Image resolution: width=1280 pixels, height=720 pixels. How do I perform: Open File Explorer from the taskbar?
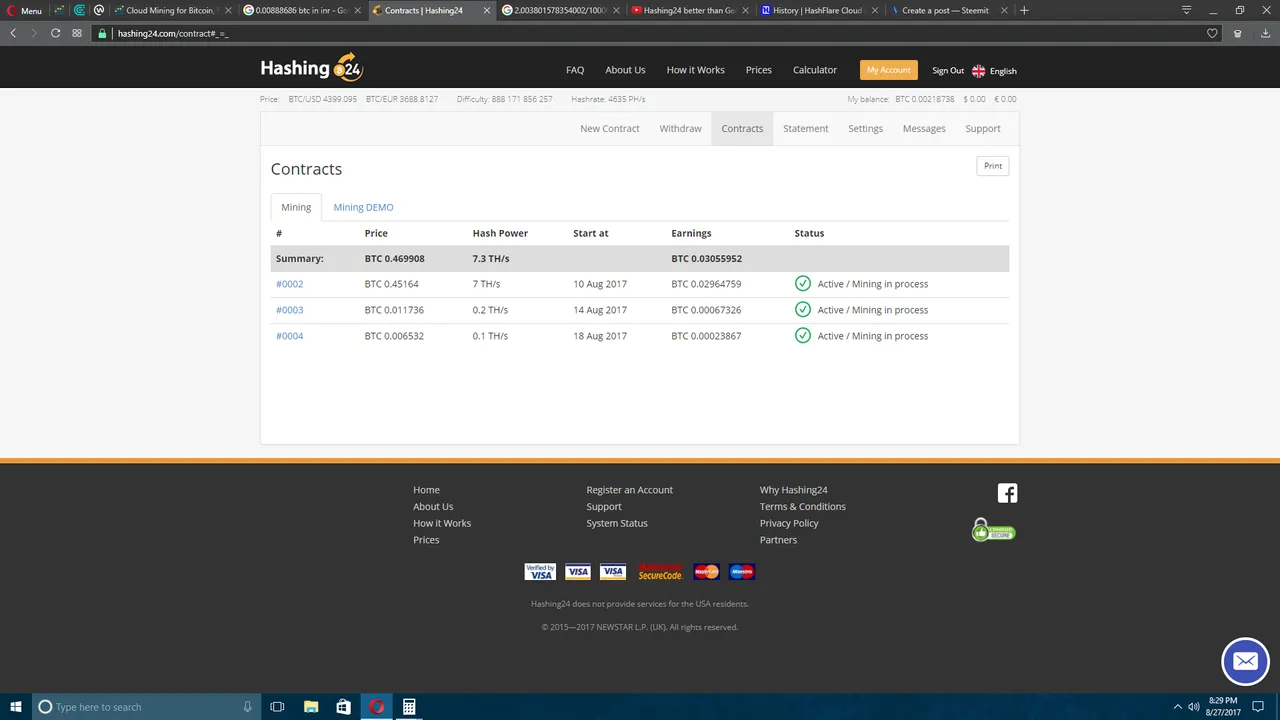pos(311,707)
